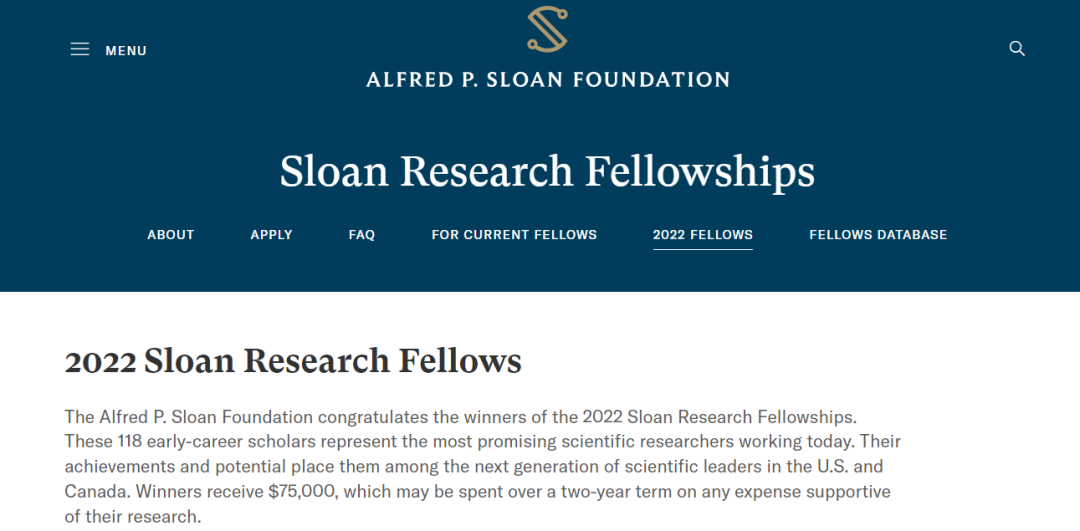Click the Sloan Research Fellowships banner title
Screen dimensions: 1080x531
click(547, 171)
